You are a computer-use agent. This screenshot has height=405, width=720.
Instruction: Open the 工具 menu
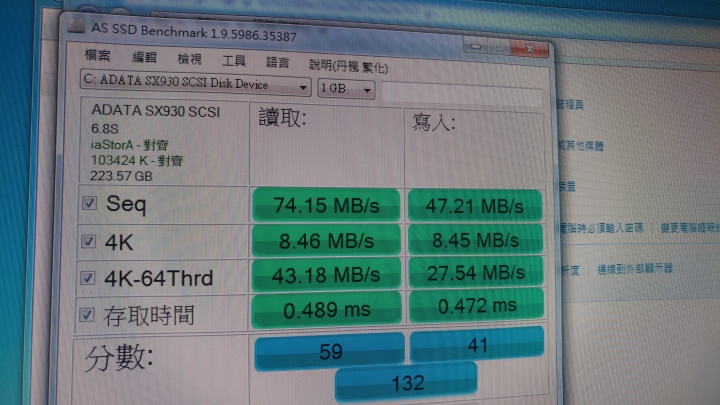234,61
